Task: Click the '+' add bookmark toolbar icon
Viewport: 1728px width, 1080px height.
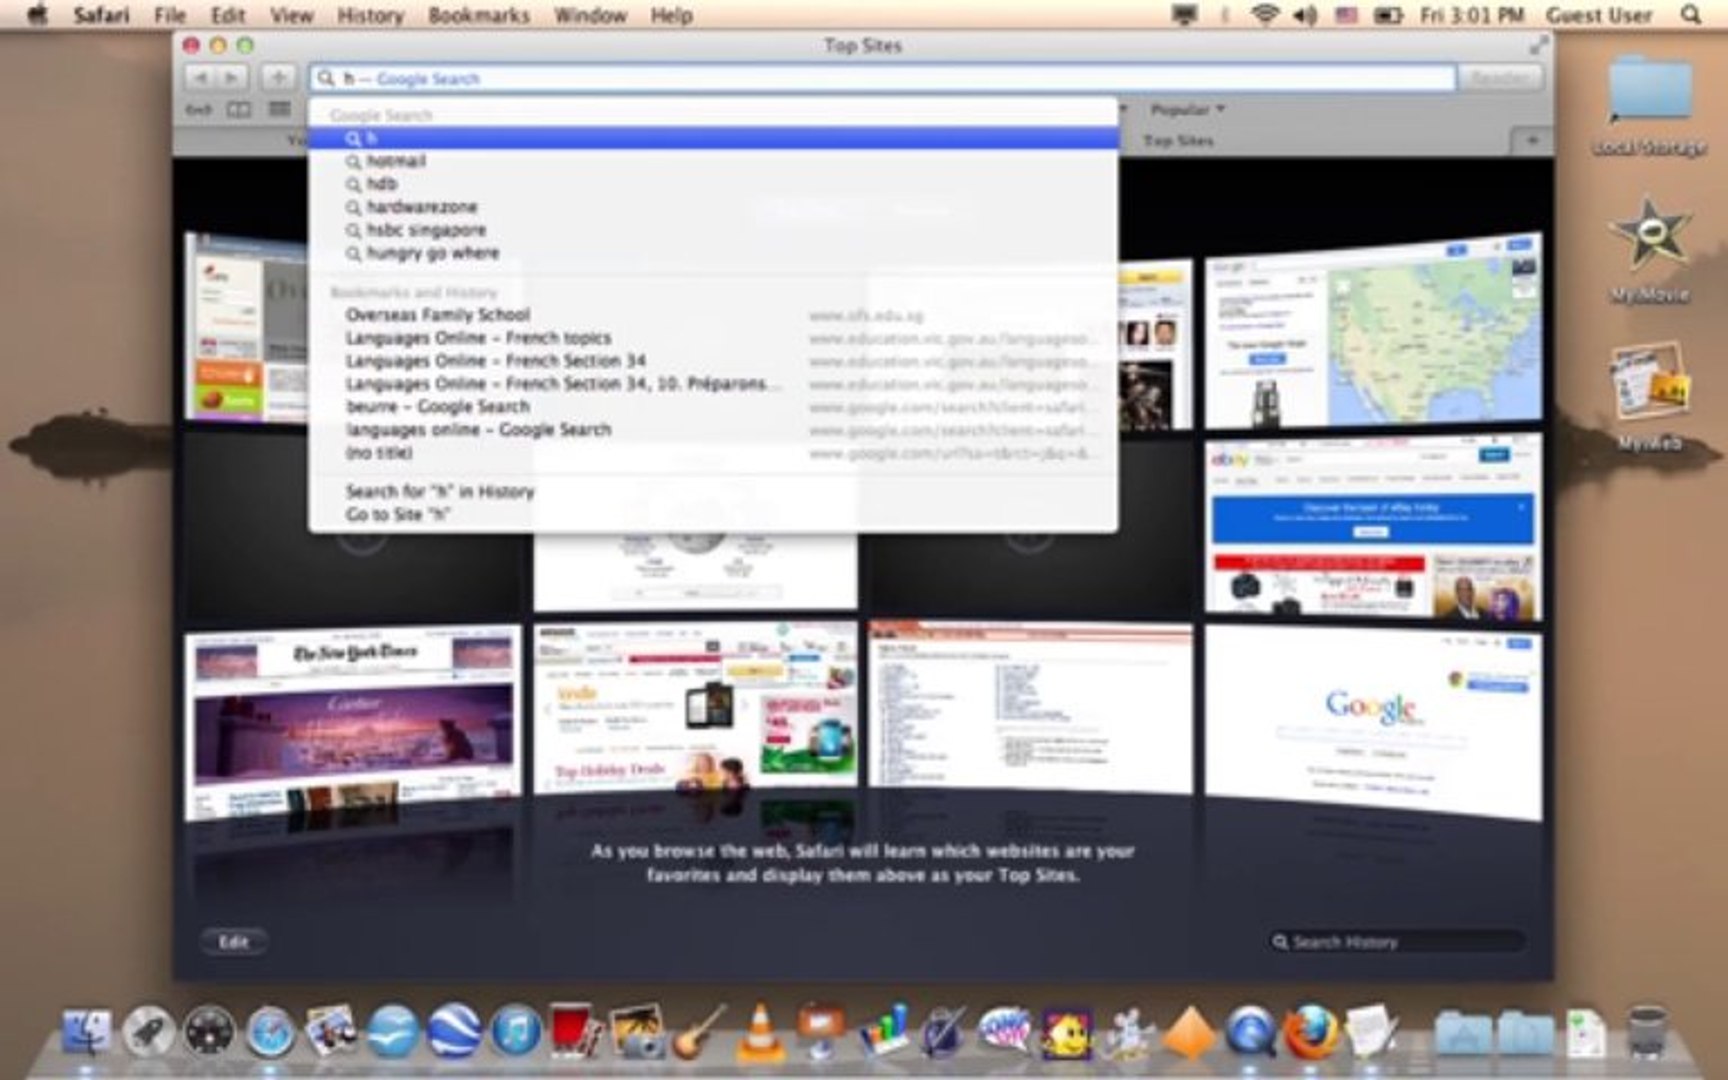Action: click(277, 78)
